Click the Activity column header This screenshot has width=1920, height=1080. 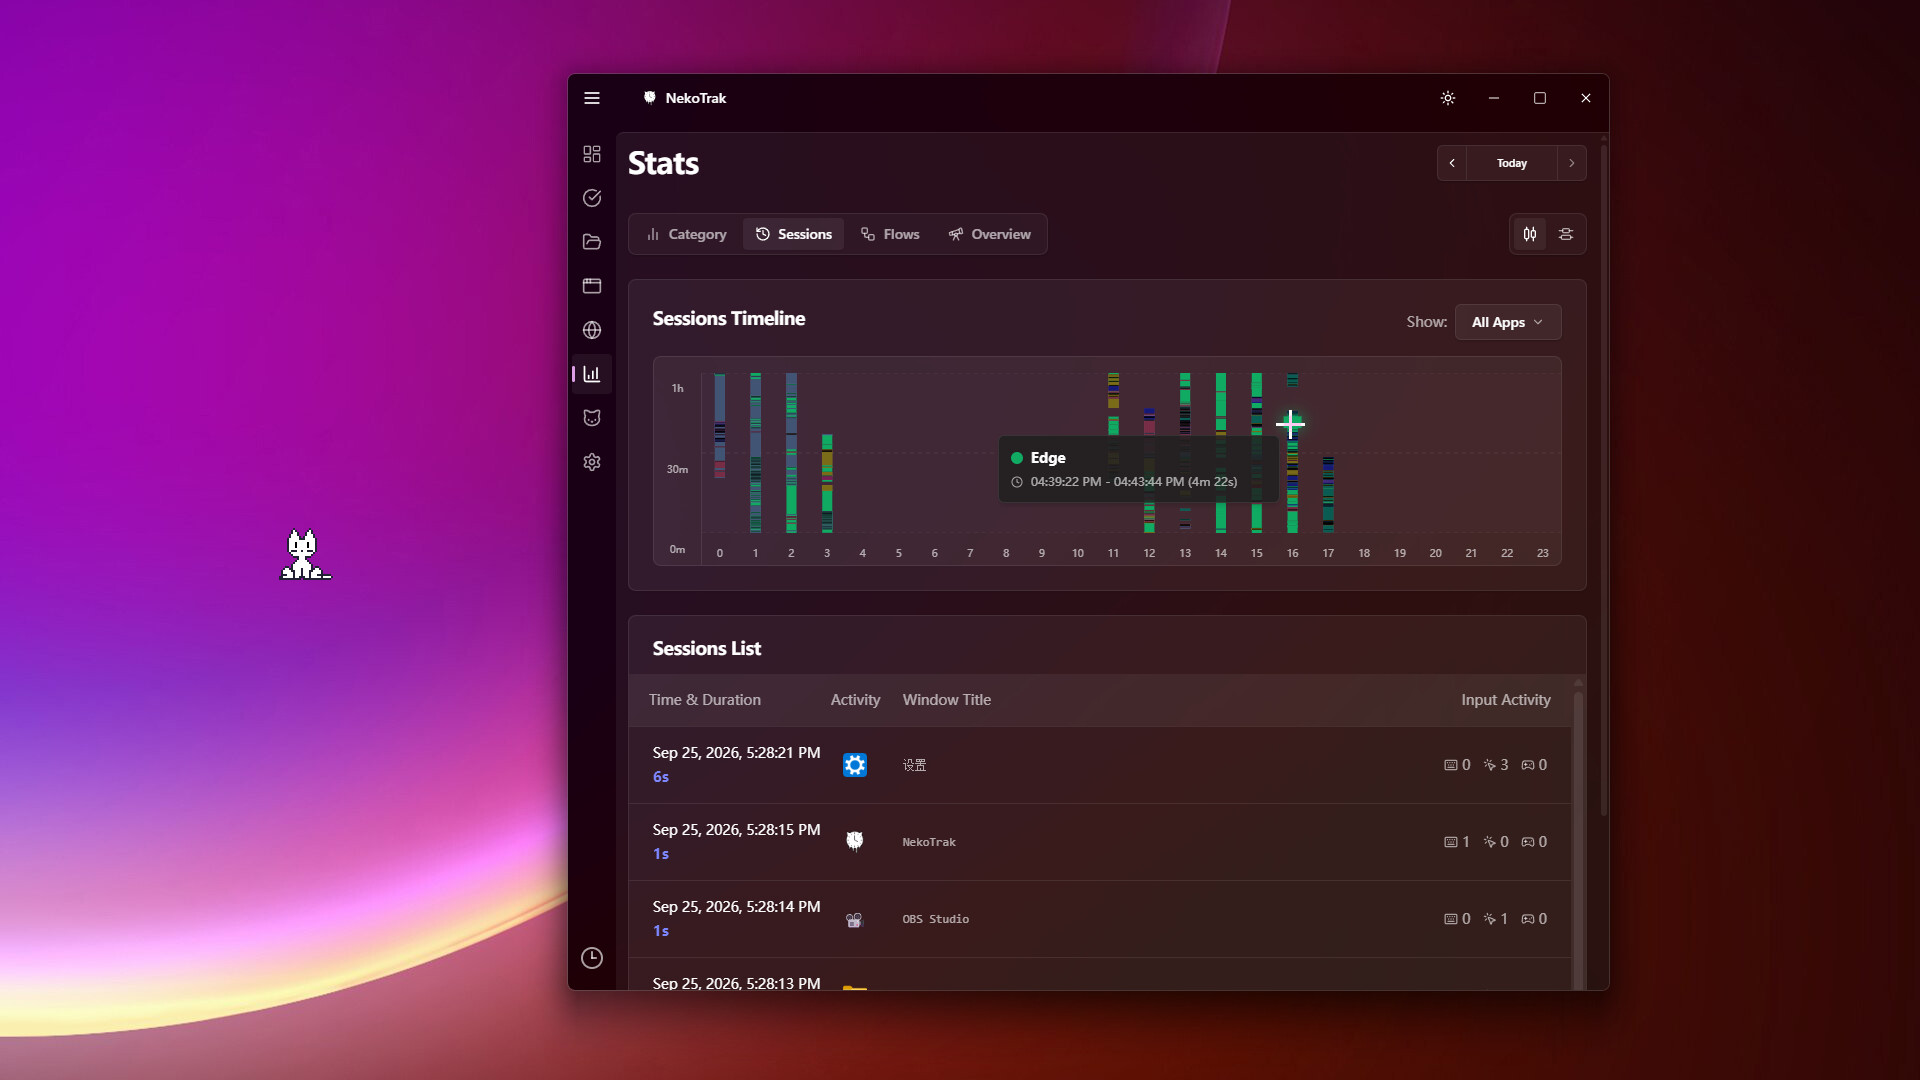click(856, 700)
